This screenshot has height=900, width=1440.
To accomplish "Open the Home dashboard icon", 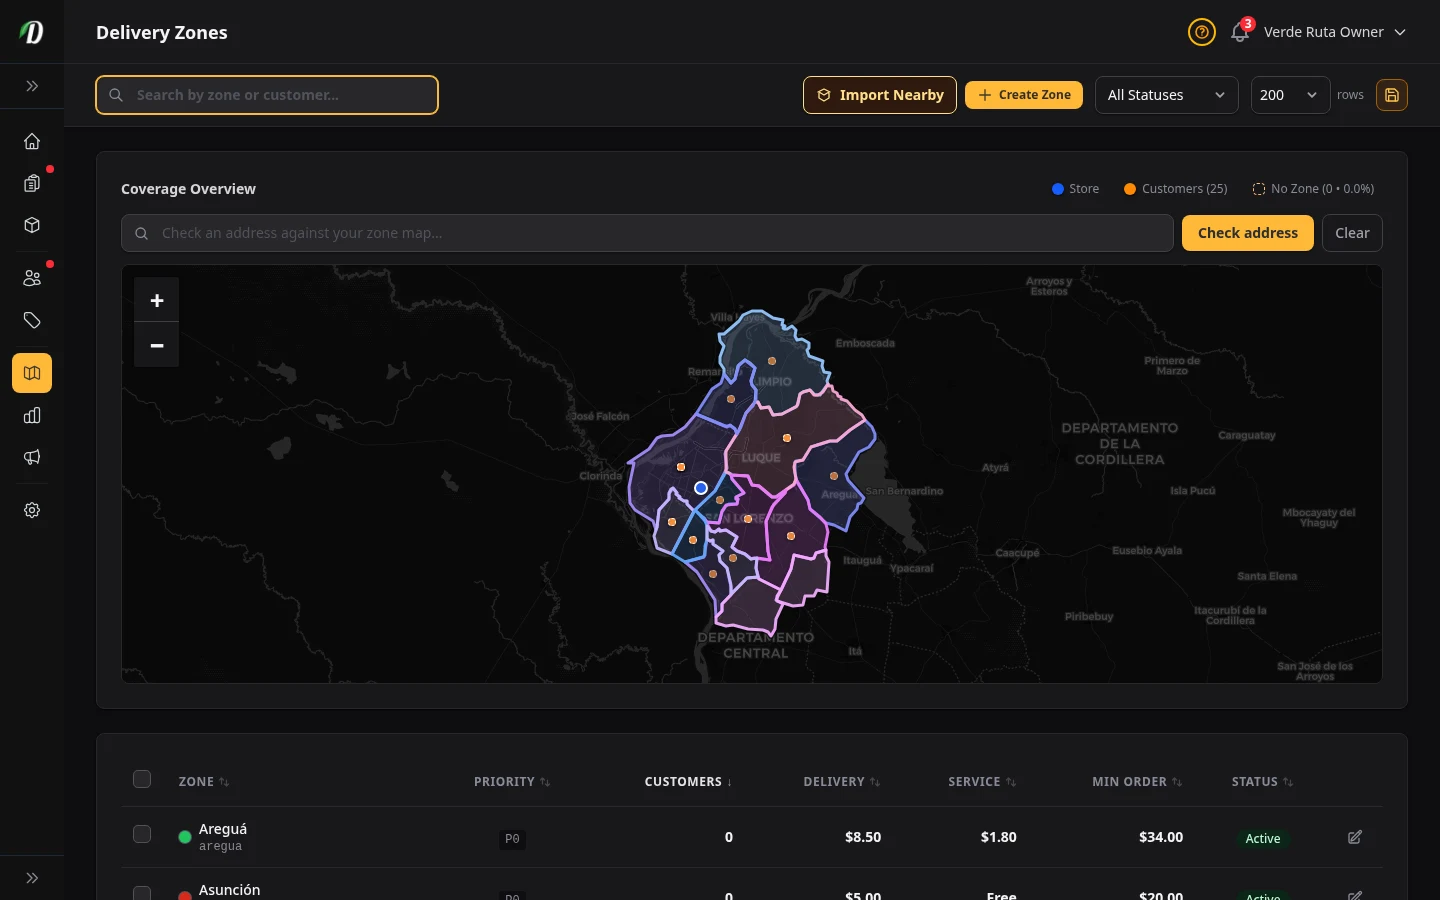I will point(32,141).
